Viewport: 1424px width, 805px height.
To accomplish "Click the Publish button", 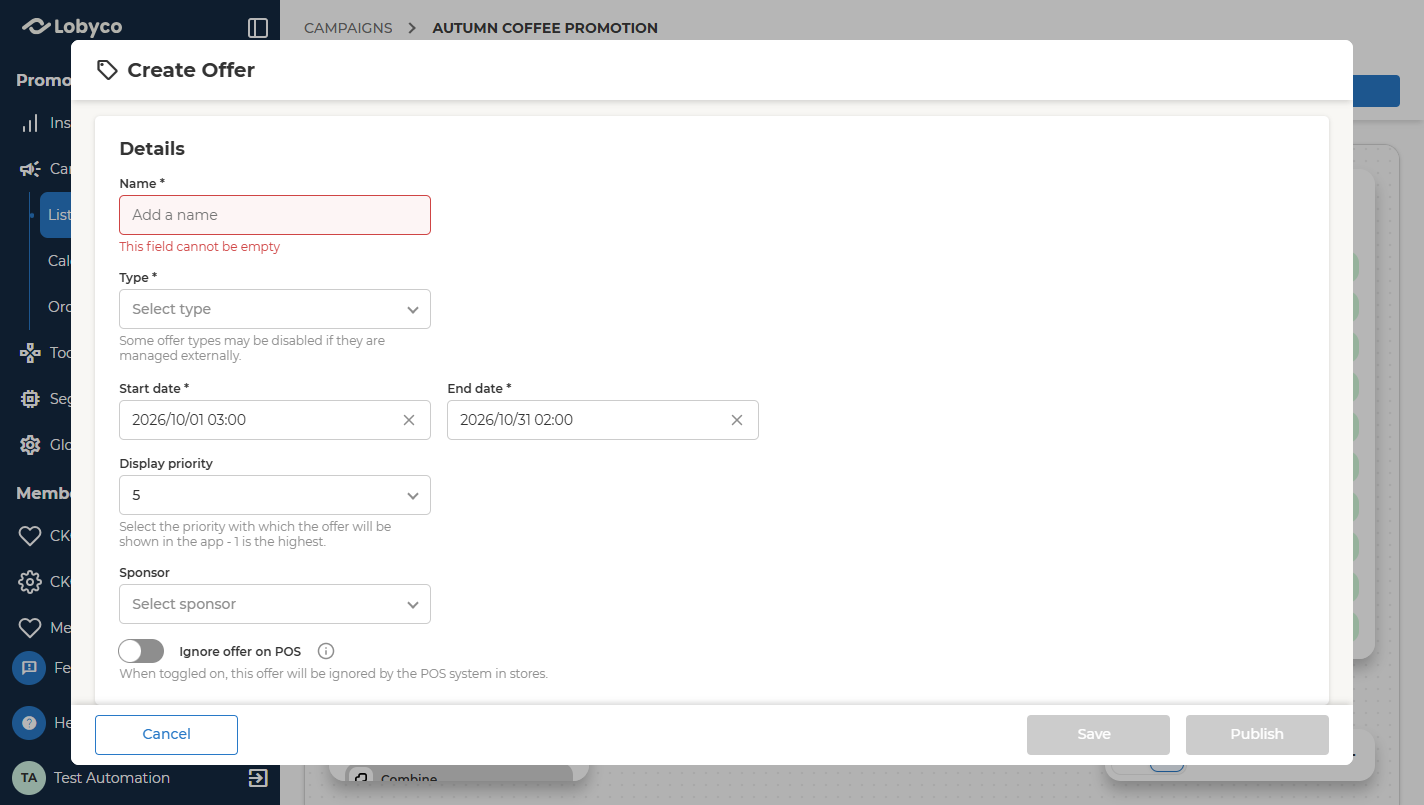I will [1257, 734].
